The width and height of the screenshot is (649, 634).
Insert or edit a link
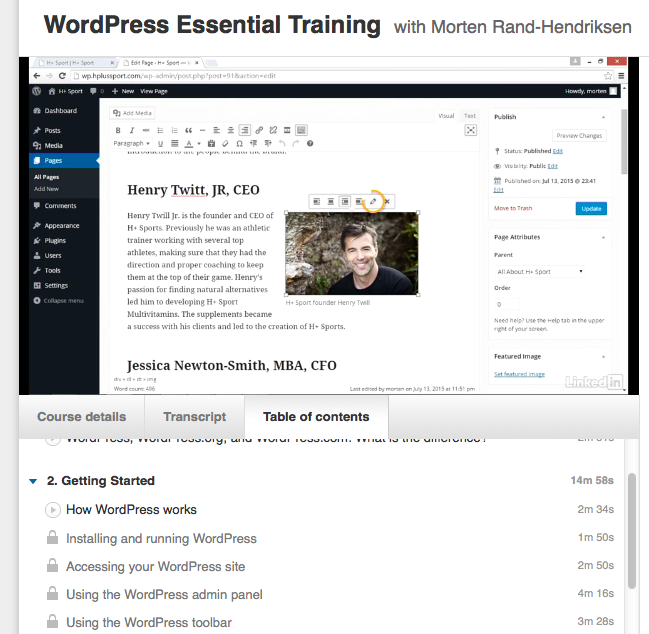(259, 130)
